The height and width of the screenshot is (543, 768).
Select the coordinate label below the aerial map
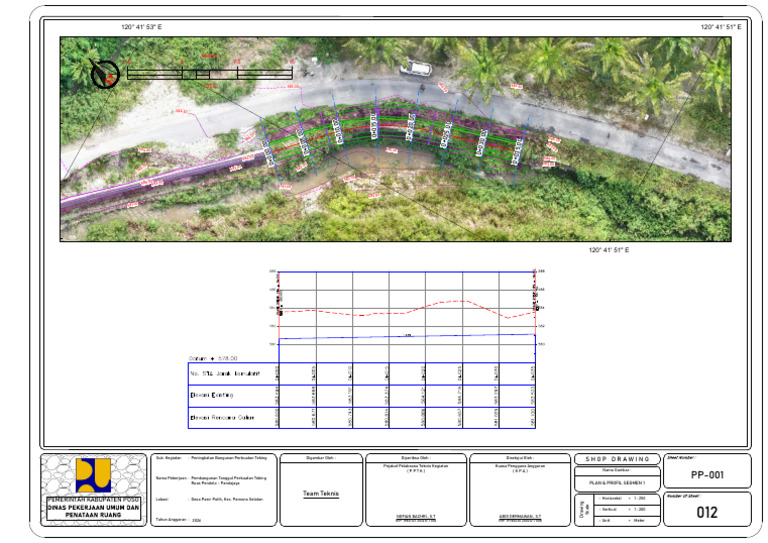click(609, 250)
